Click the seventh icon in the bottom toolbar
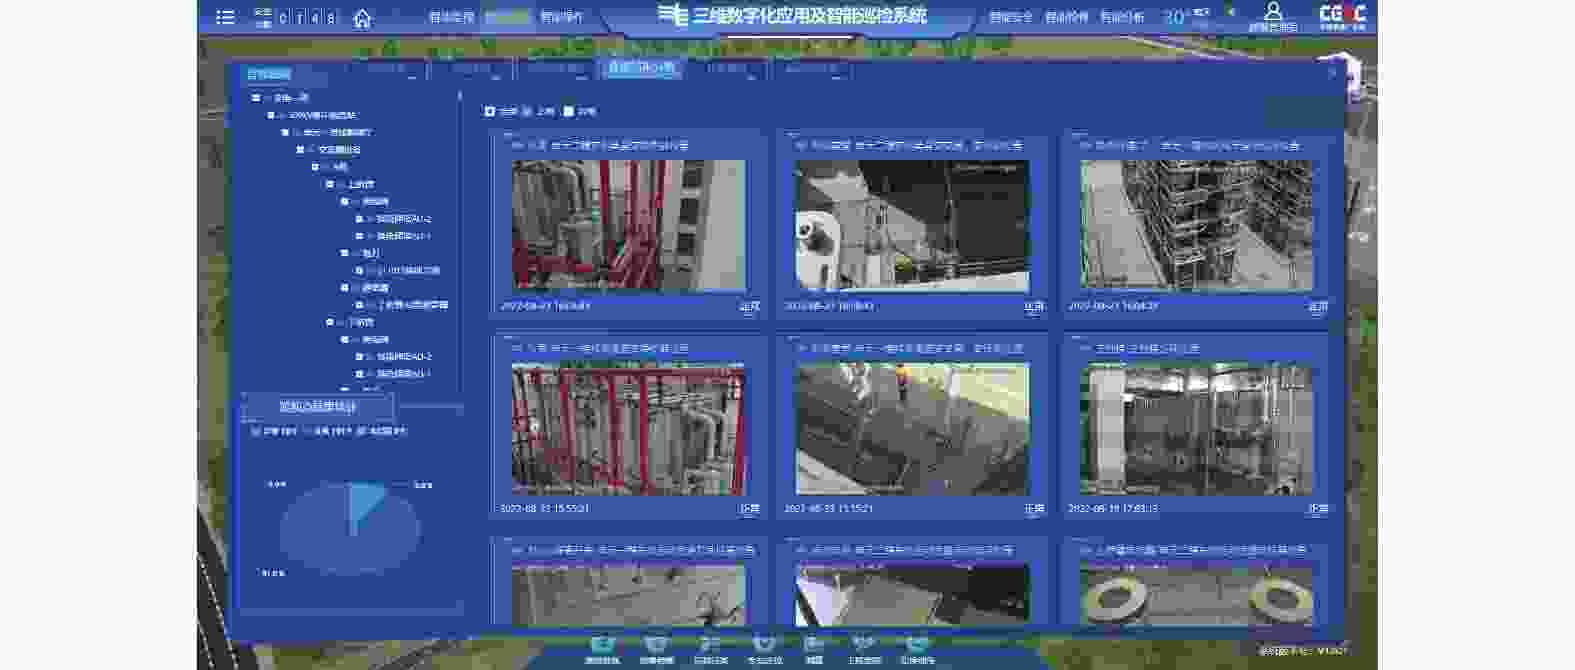Viewport: 1575px width, 670px height. [x=917, y=645]
